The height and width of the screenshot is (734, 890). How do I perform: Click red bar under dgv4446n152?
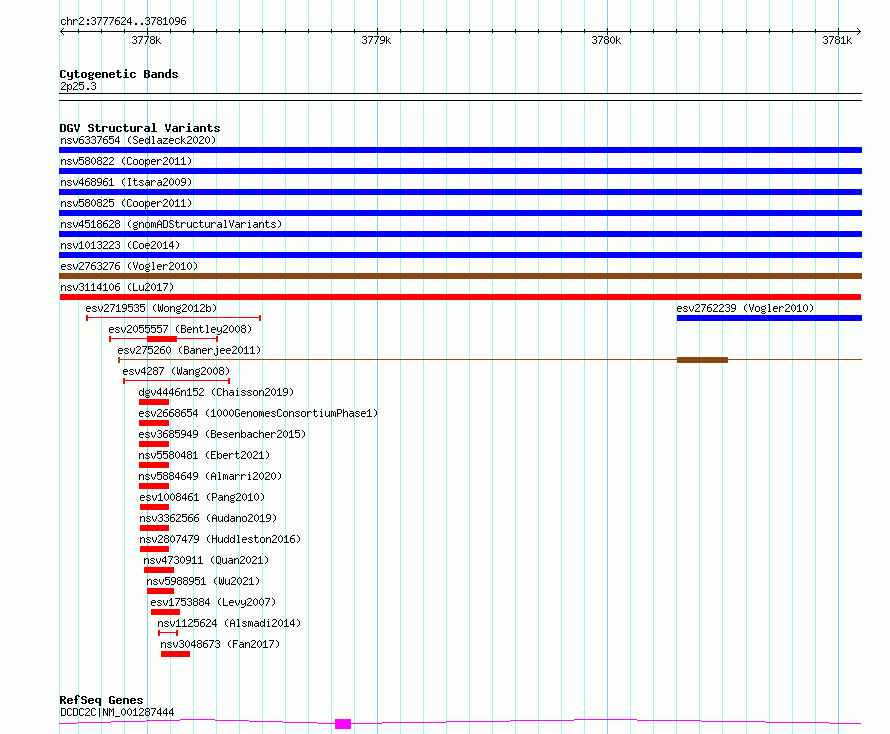154,402
